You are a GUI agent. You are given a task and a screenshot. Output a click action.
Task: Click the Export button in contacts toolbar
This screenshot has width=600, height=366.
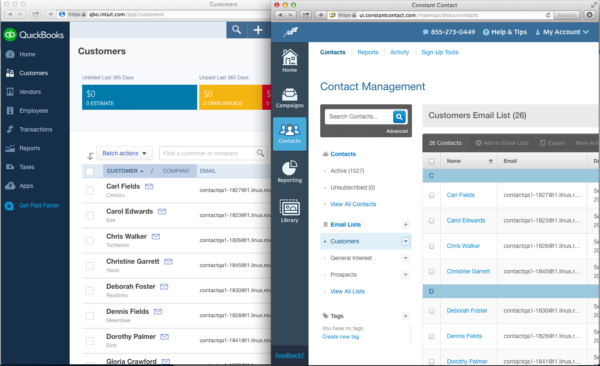(552, 143)
